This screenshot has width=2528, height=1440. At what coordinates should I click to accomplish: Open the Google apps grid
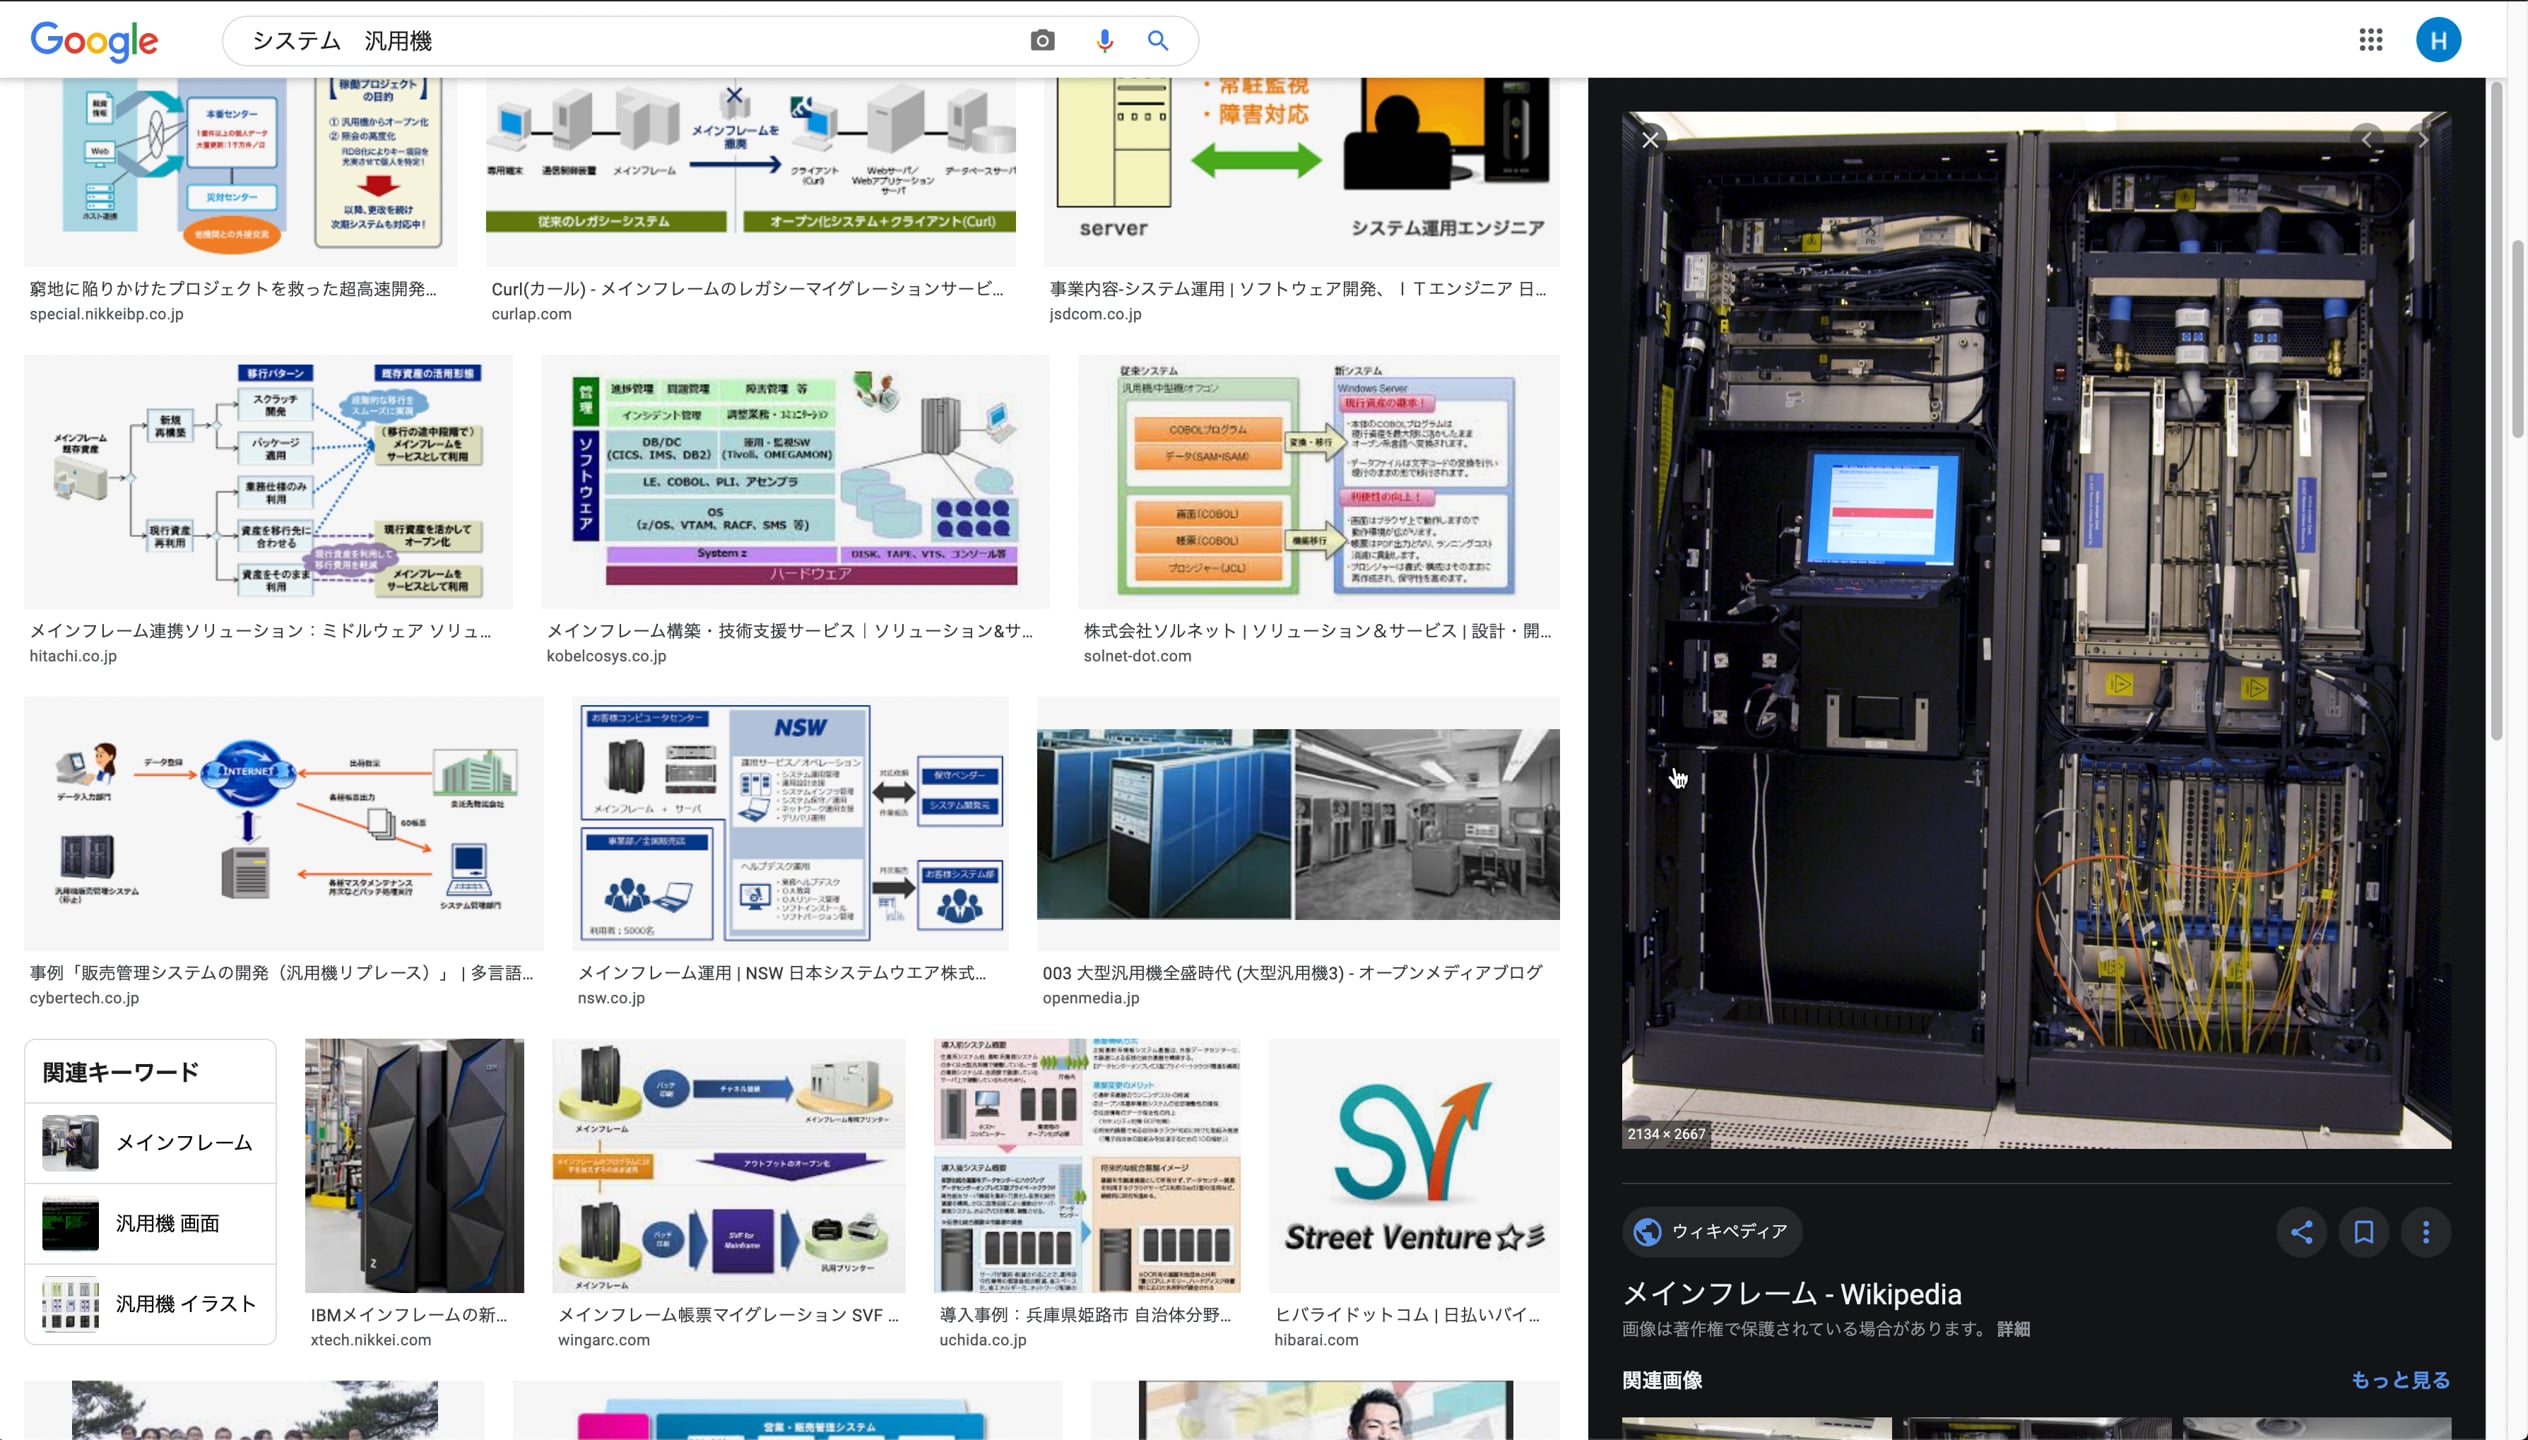2370,41
